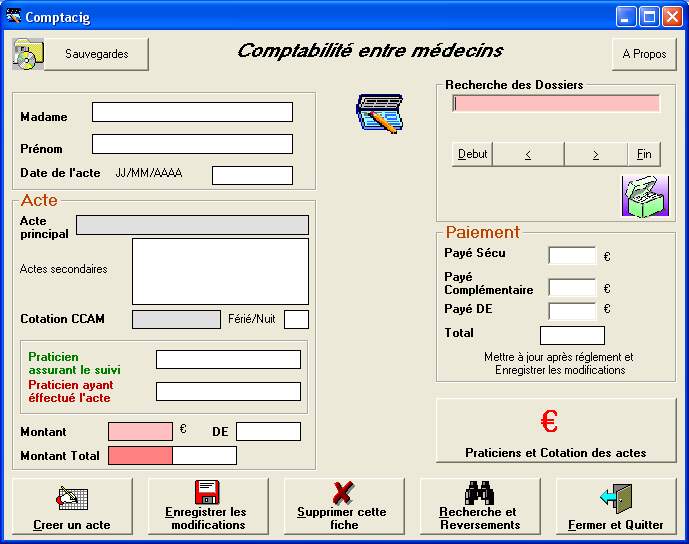Open Praticiens et Cotation des actes

tap(556, 430)
